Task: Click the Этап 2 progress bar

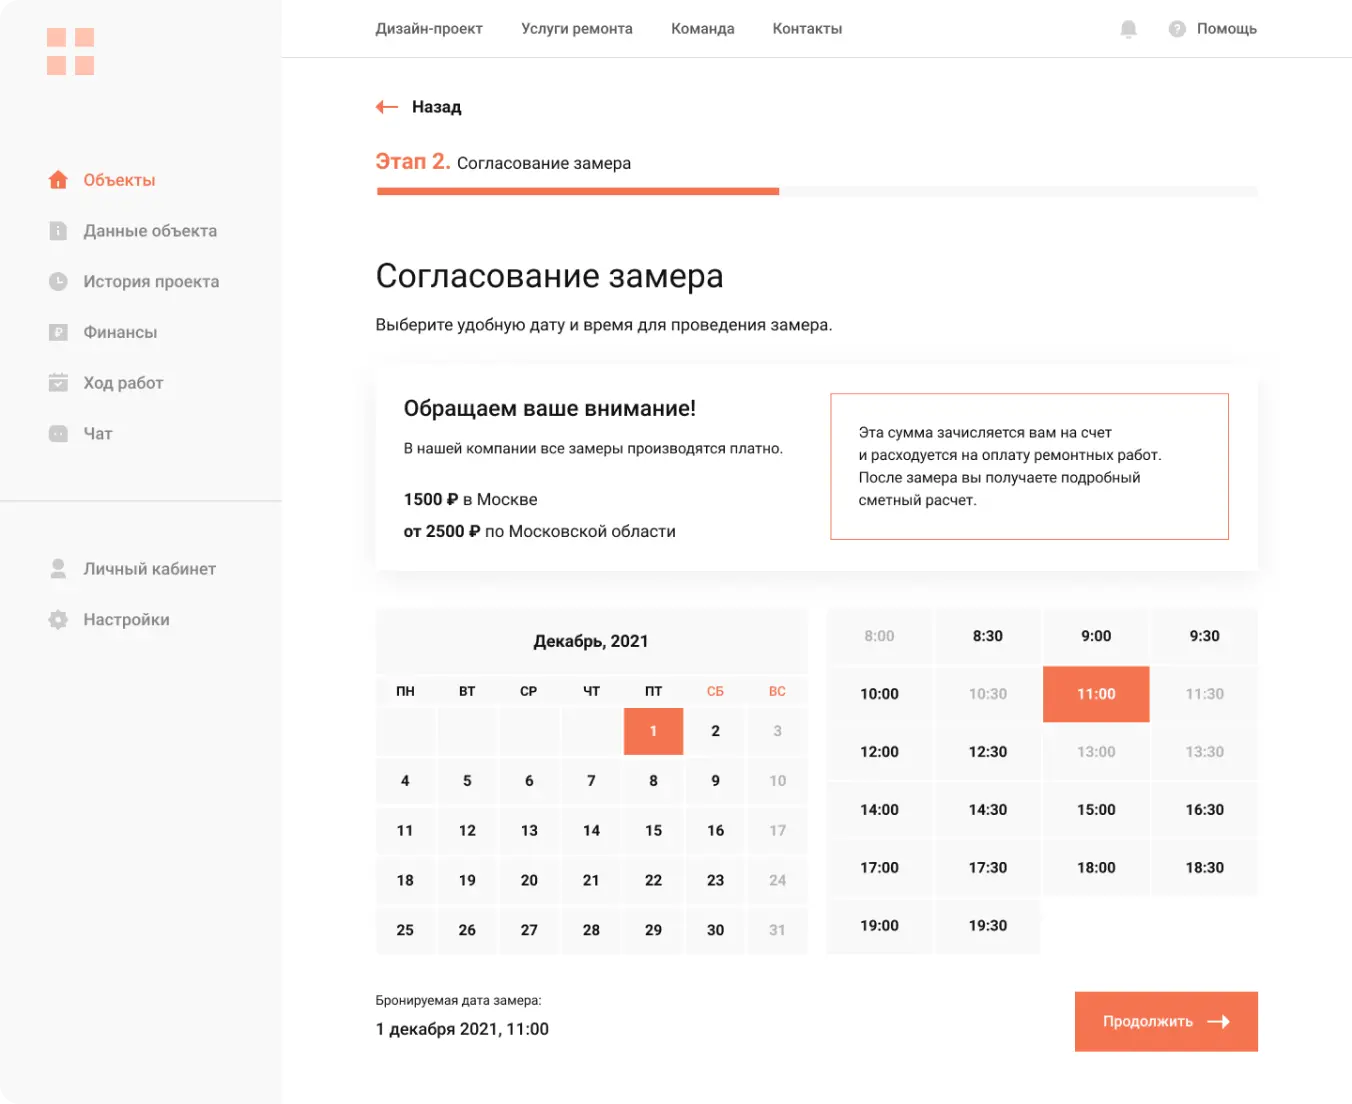Action: tap(817, 191)
